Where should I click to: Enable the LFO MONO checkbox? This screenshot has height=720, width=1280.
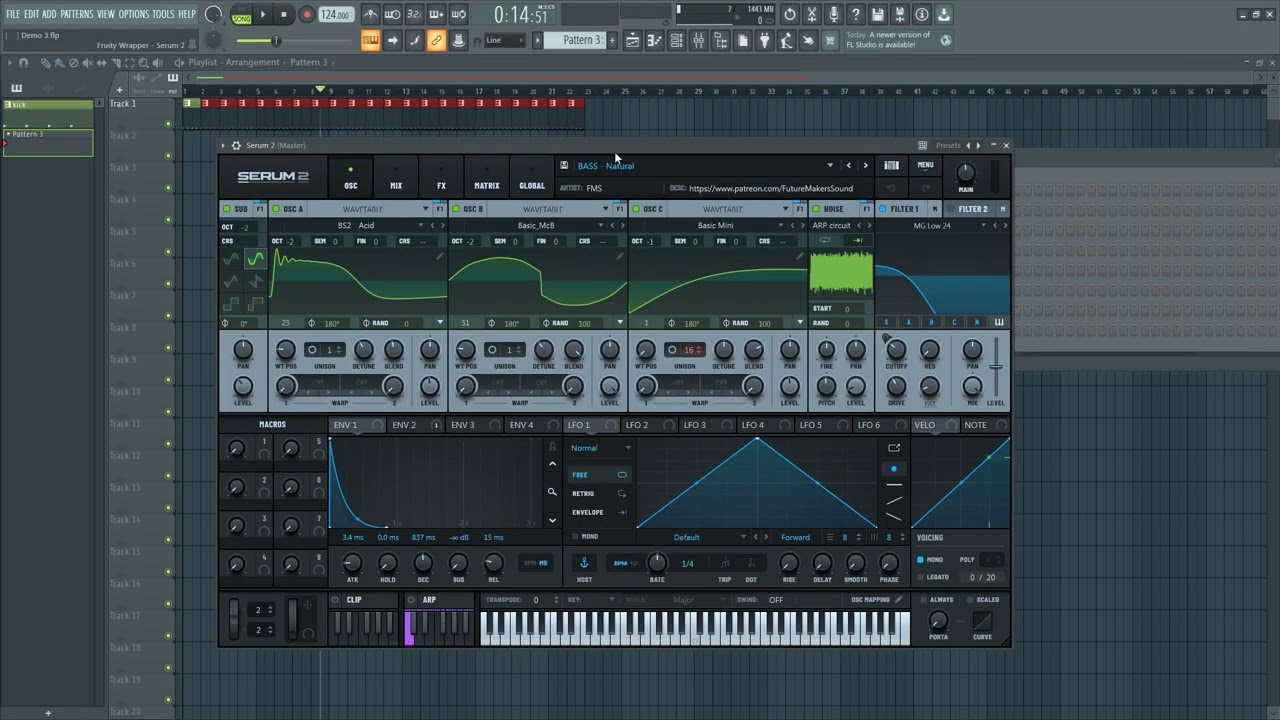click(576, 537)
